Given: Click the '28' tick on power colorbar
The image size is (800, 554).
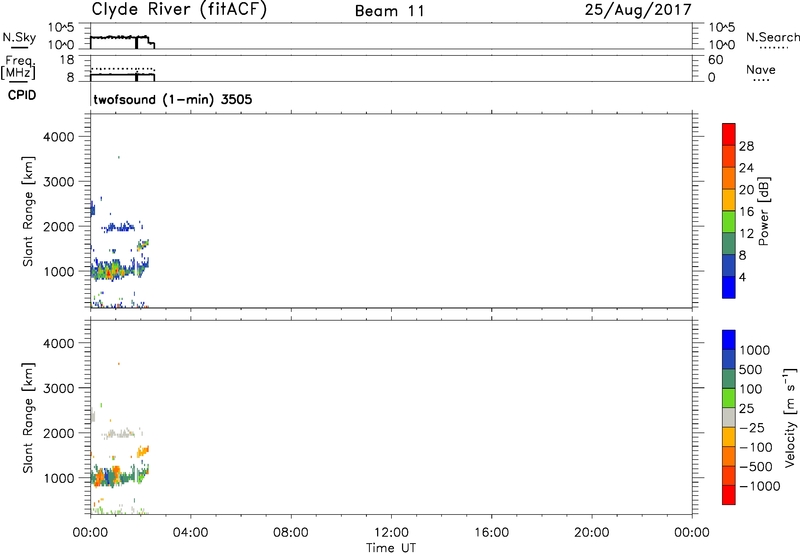Looking at the screenshot, I should pyautogui.click(x=746, y=146).
